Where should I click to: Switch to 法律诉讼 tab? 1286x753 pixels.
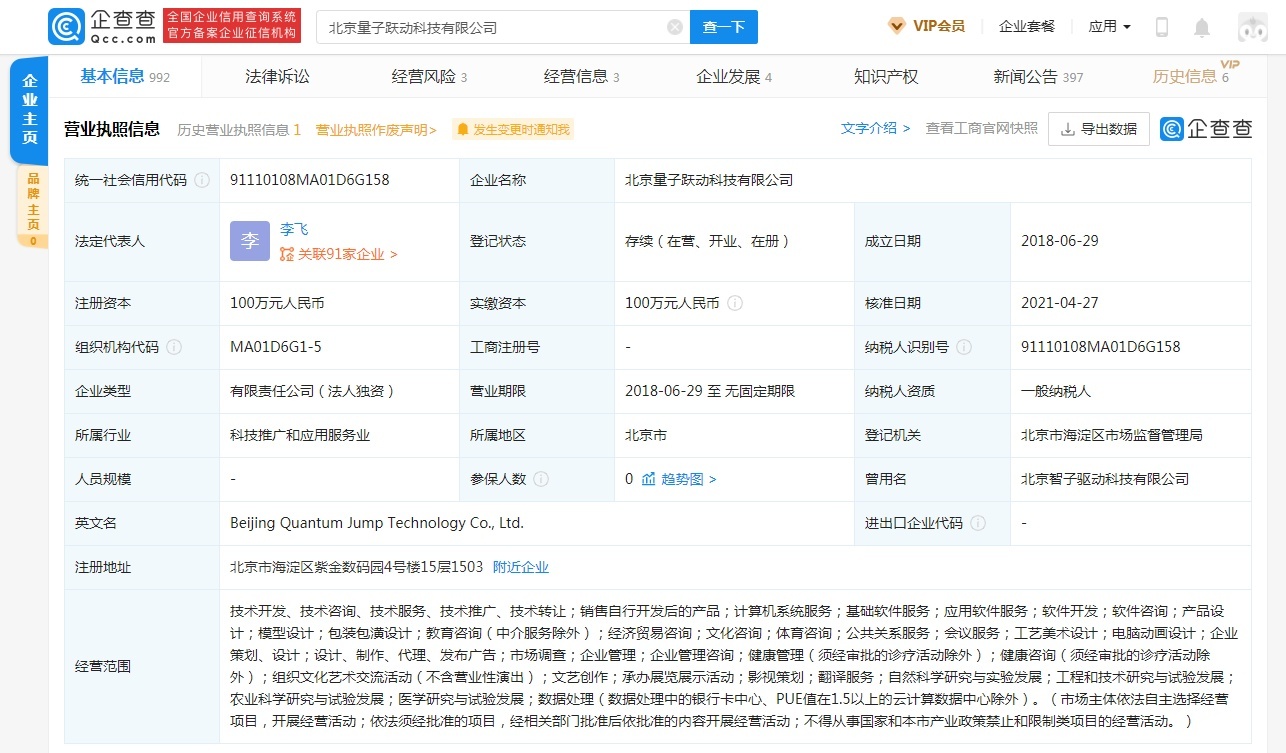[x=277, y=76]
